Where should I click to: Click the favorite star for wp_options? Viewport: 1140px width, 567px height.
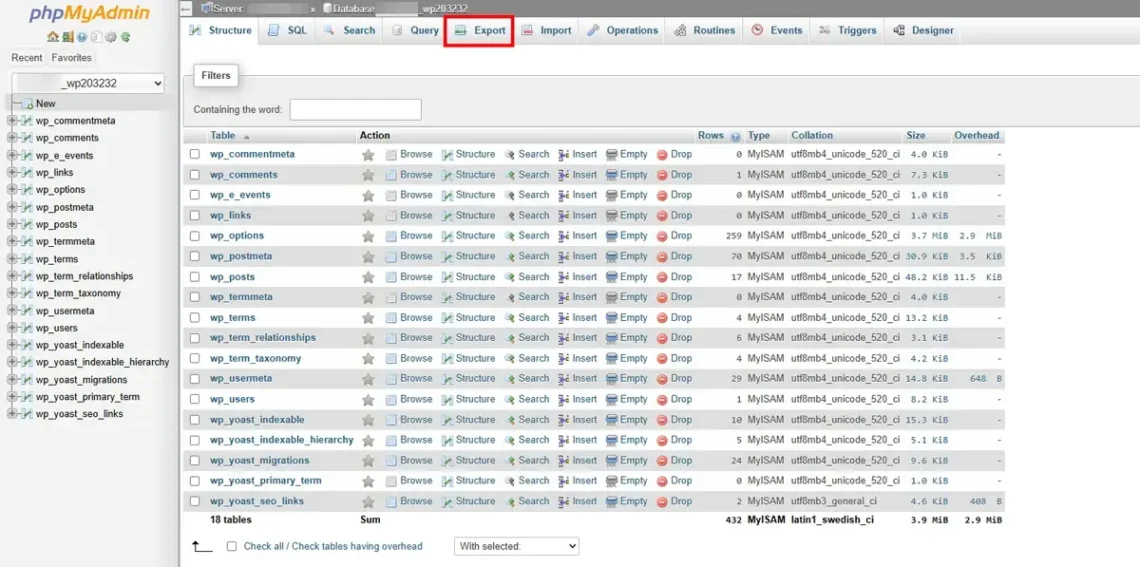(369, 236)
